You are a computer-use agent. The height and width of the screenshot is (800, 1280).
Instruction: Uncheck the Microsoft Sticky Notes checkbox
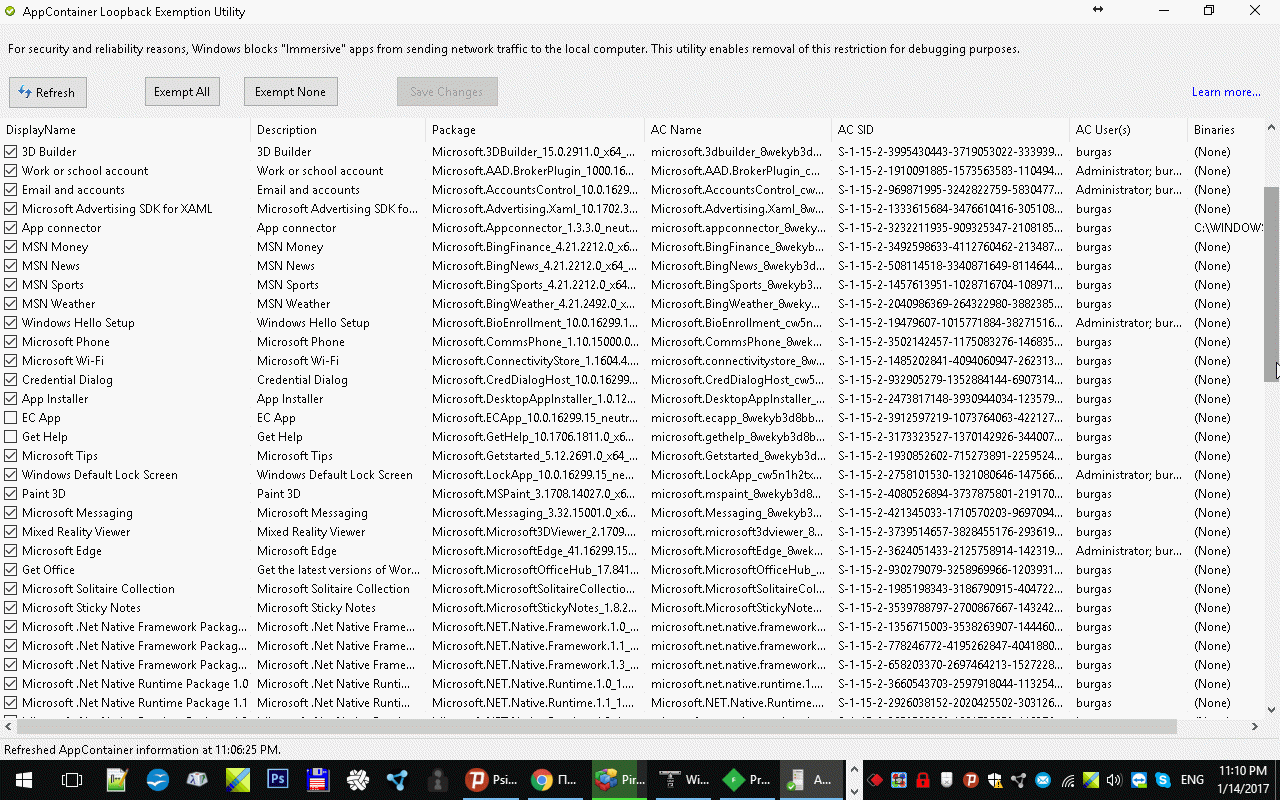pyautogui.click(x=11, y=608)
